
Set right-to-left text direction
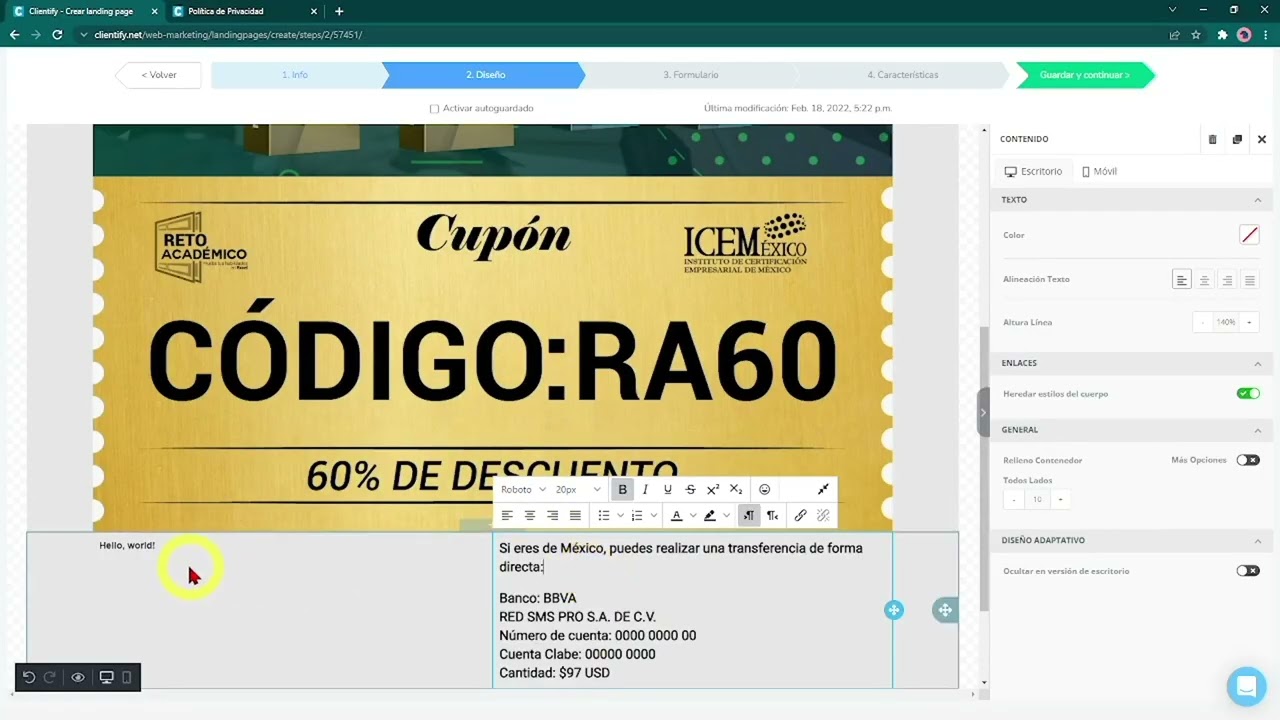click(x=772, y=516)
